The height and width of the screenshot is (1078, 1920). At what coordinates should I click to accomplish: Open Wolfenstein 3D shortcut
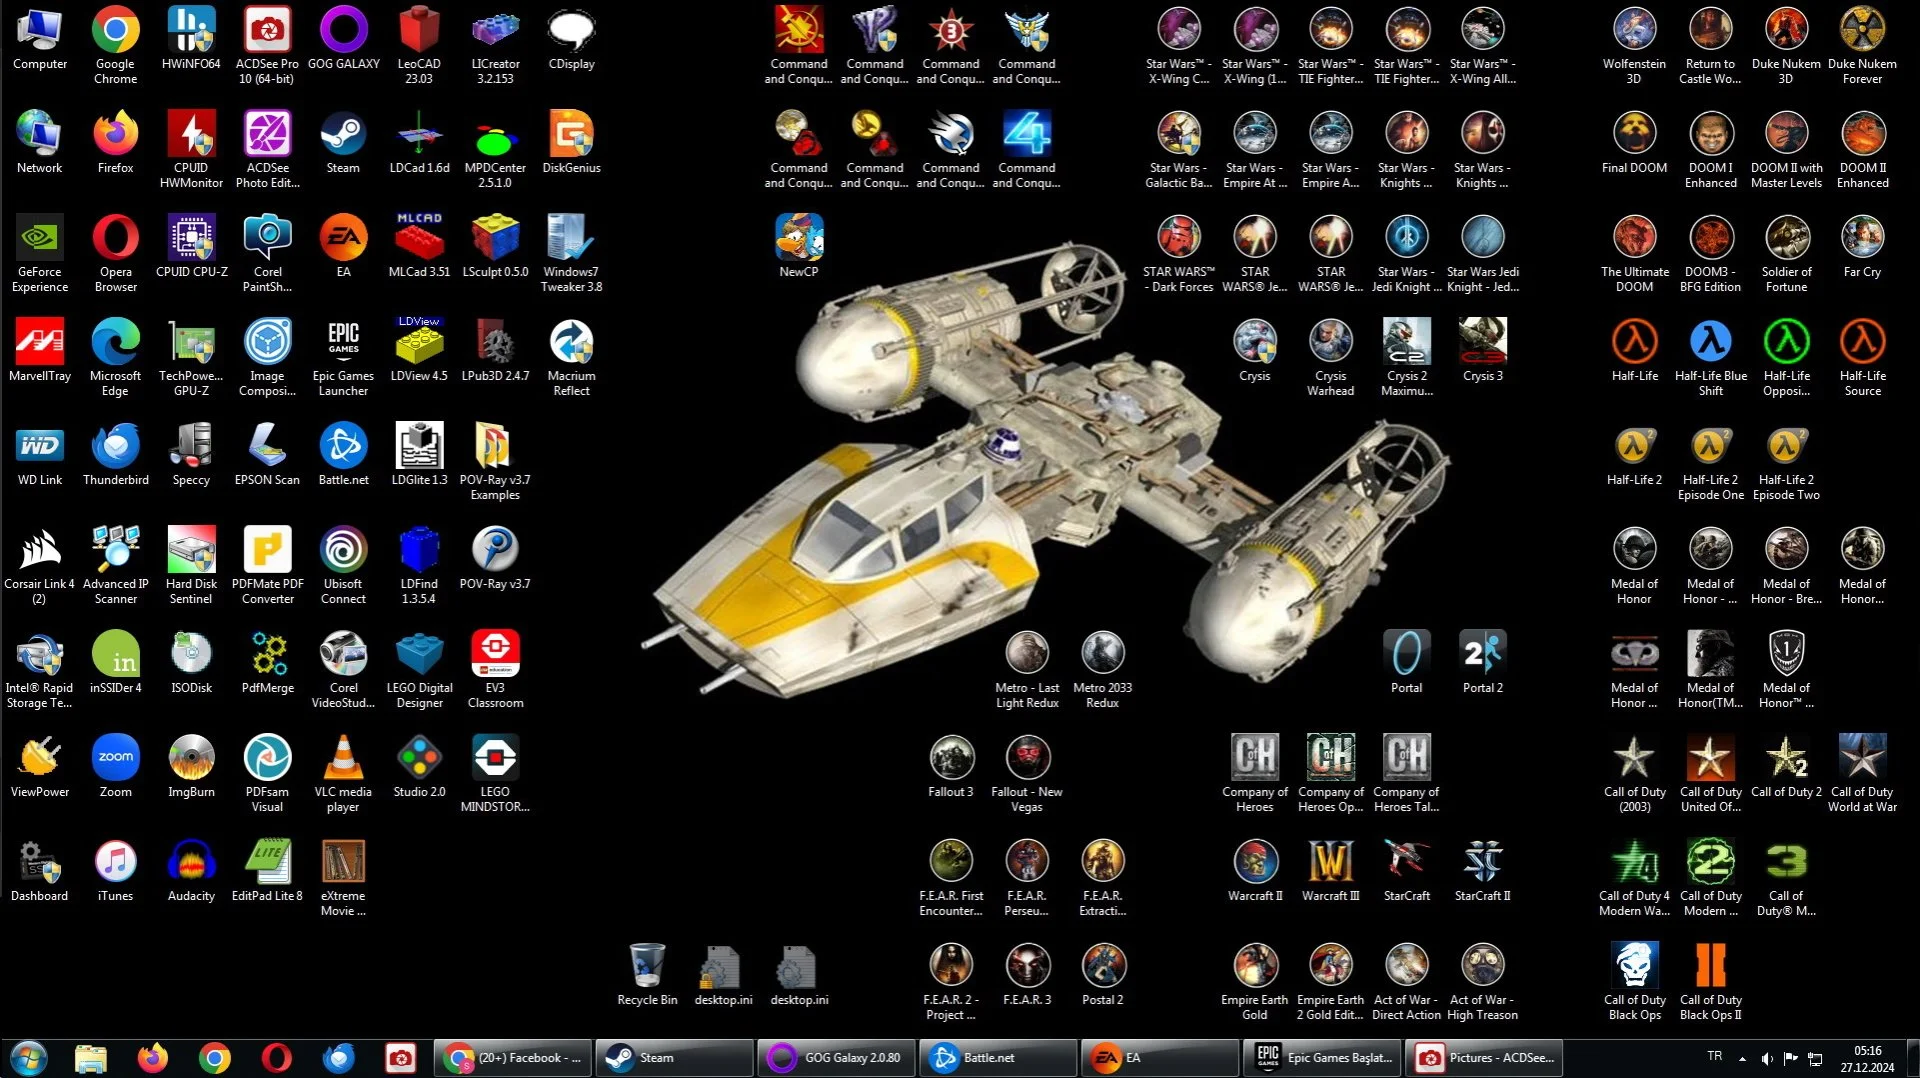[1635, 45]
